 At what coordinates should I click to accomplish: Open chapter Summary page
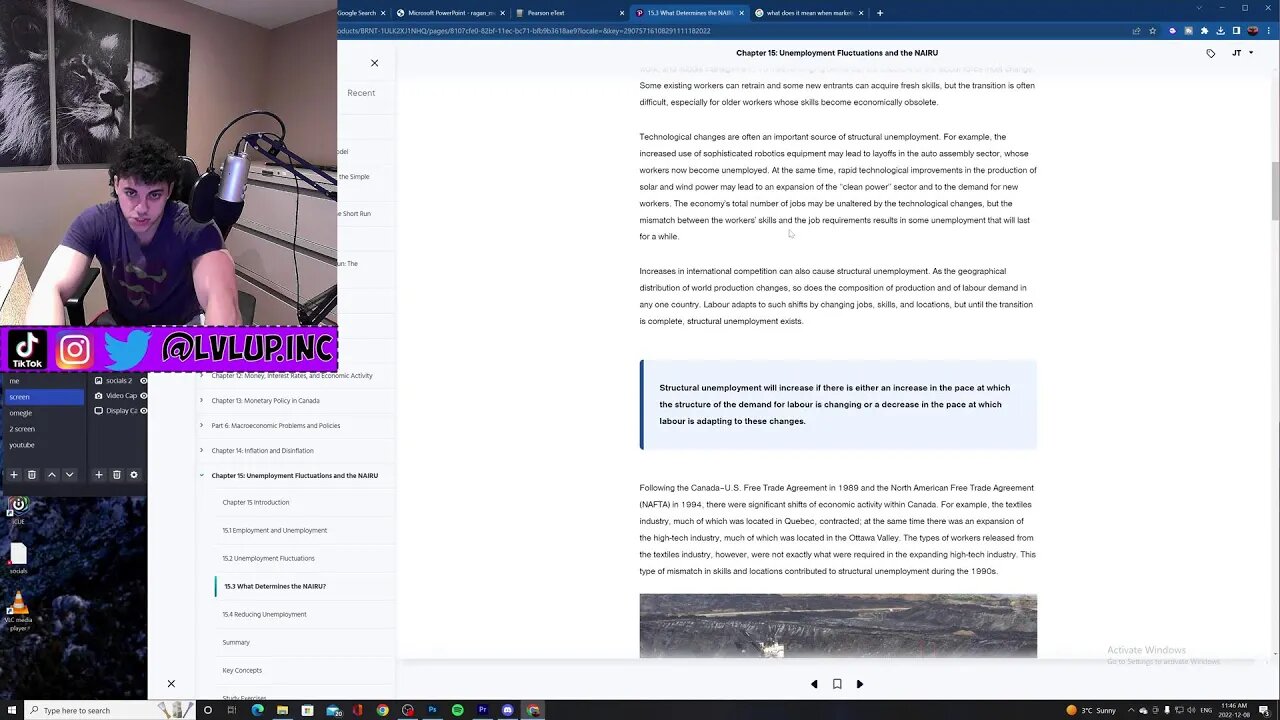coord(236,643)
